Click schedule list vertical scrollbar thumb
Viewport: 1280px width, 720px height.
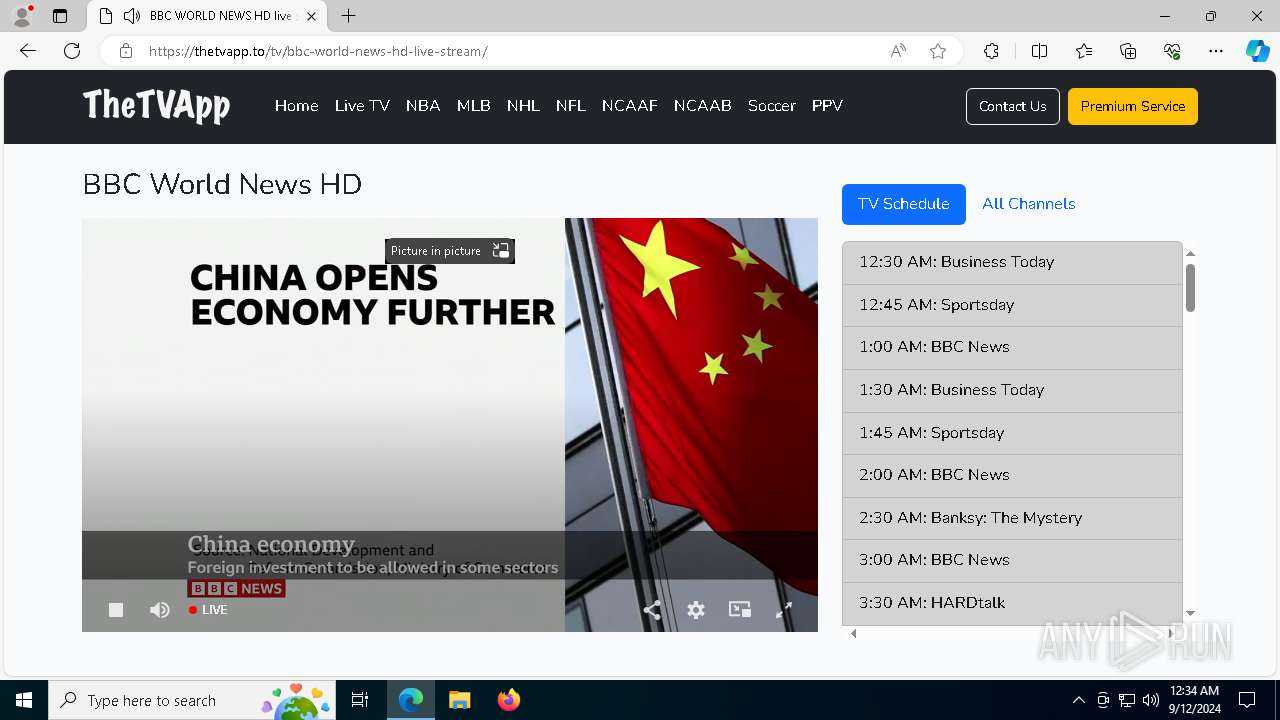1190,288
